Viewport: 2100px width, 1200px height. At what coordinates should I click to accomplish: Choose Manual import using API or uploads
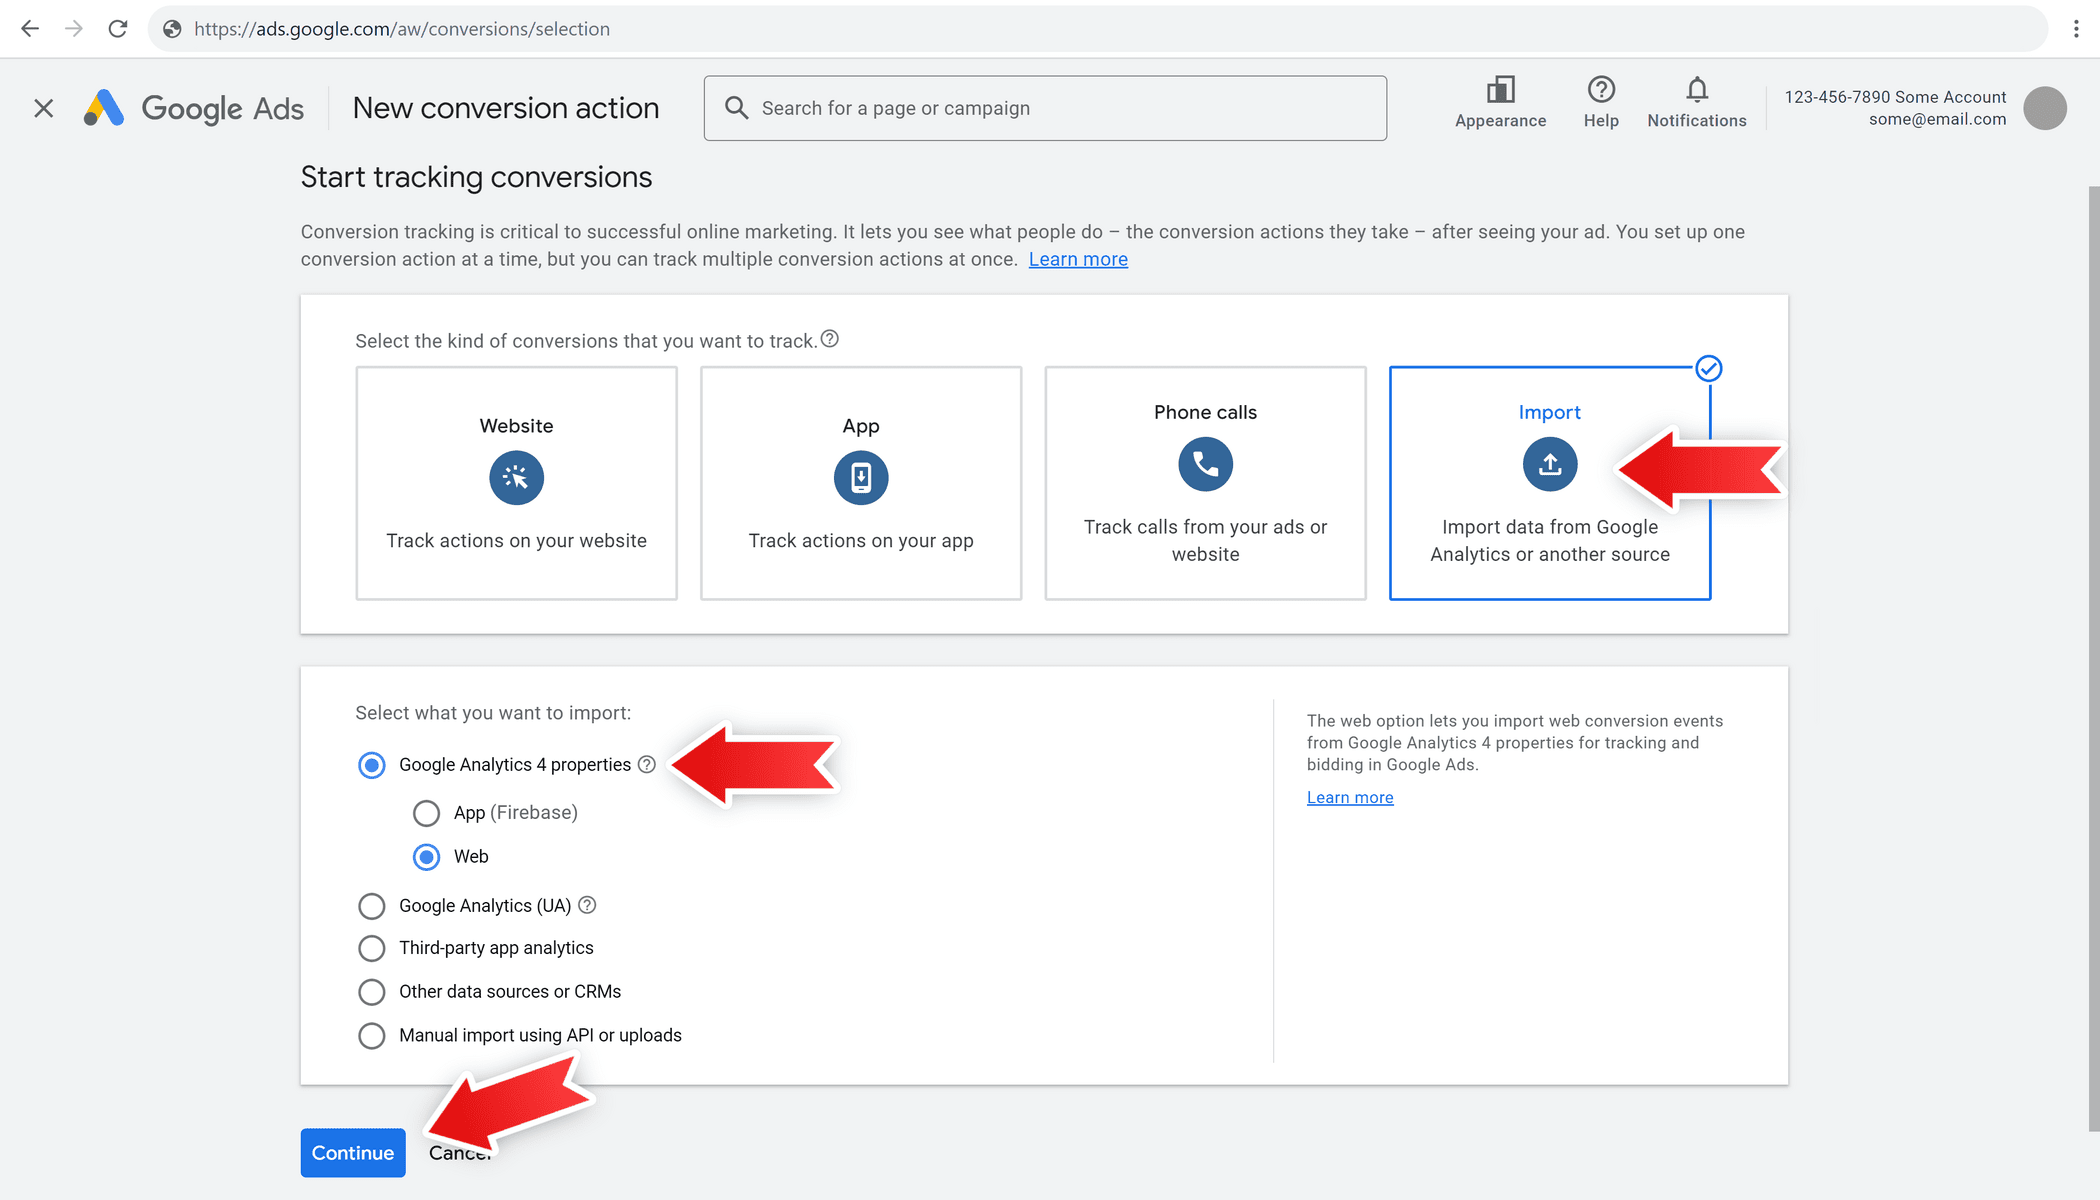click(x=371, y=1035)
